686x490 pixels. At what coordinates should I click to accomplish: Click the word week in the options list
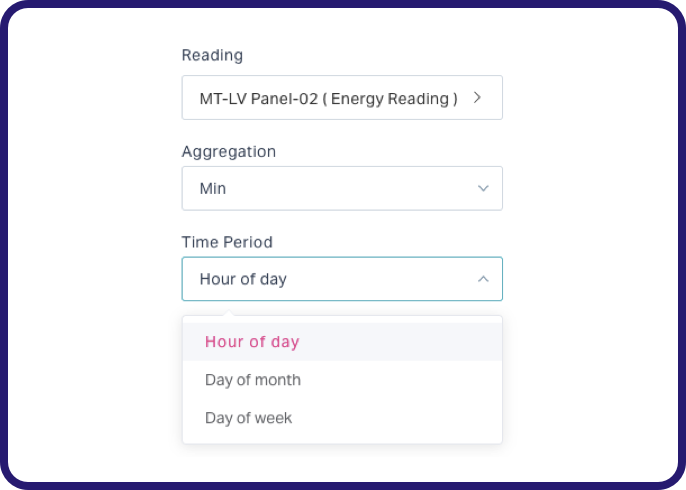tap(273, 418)
